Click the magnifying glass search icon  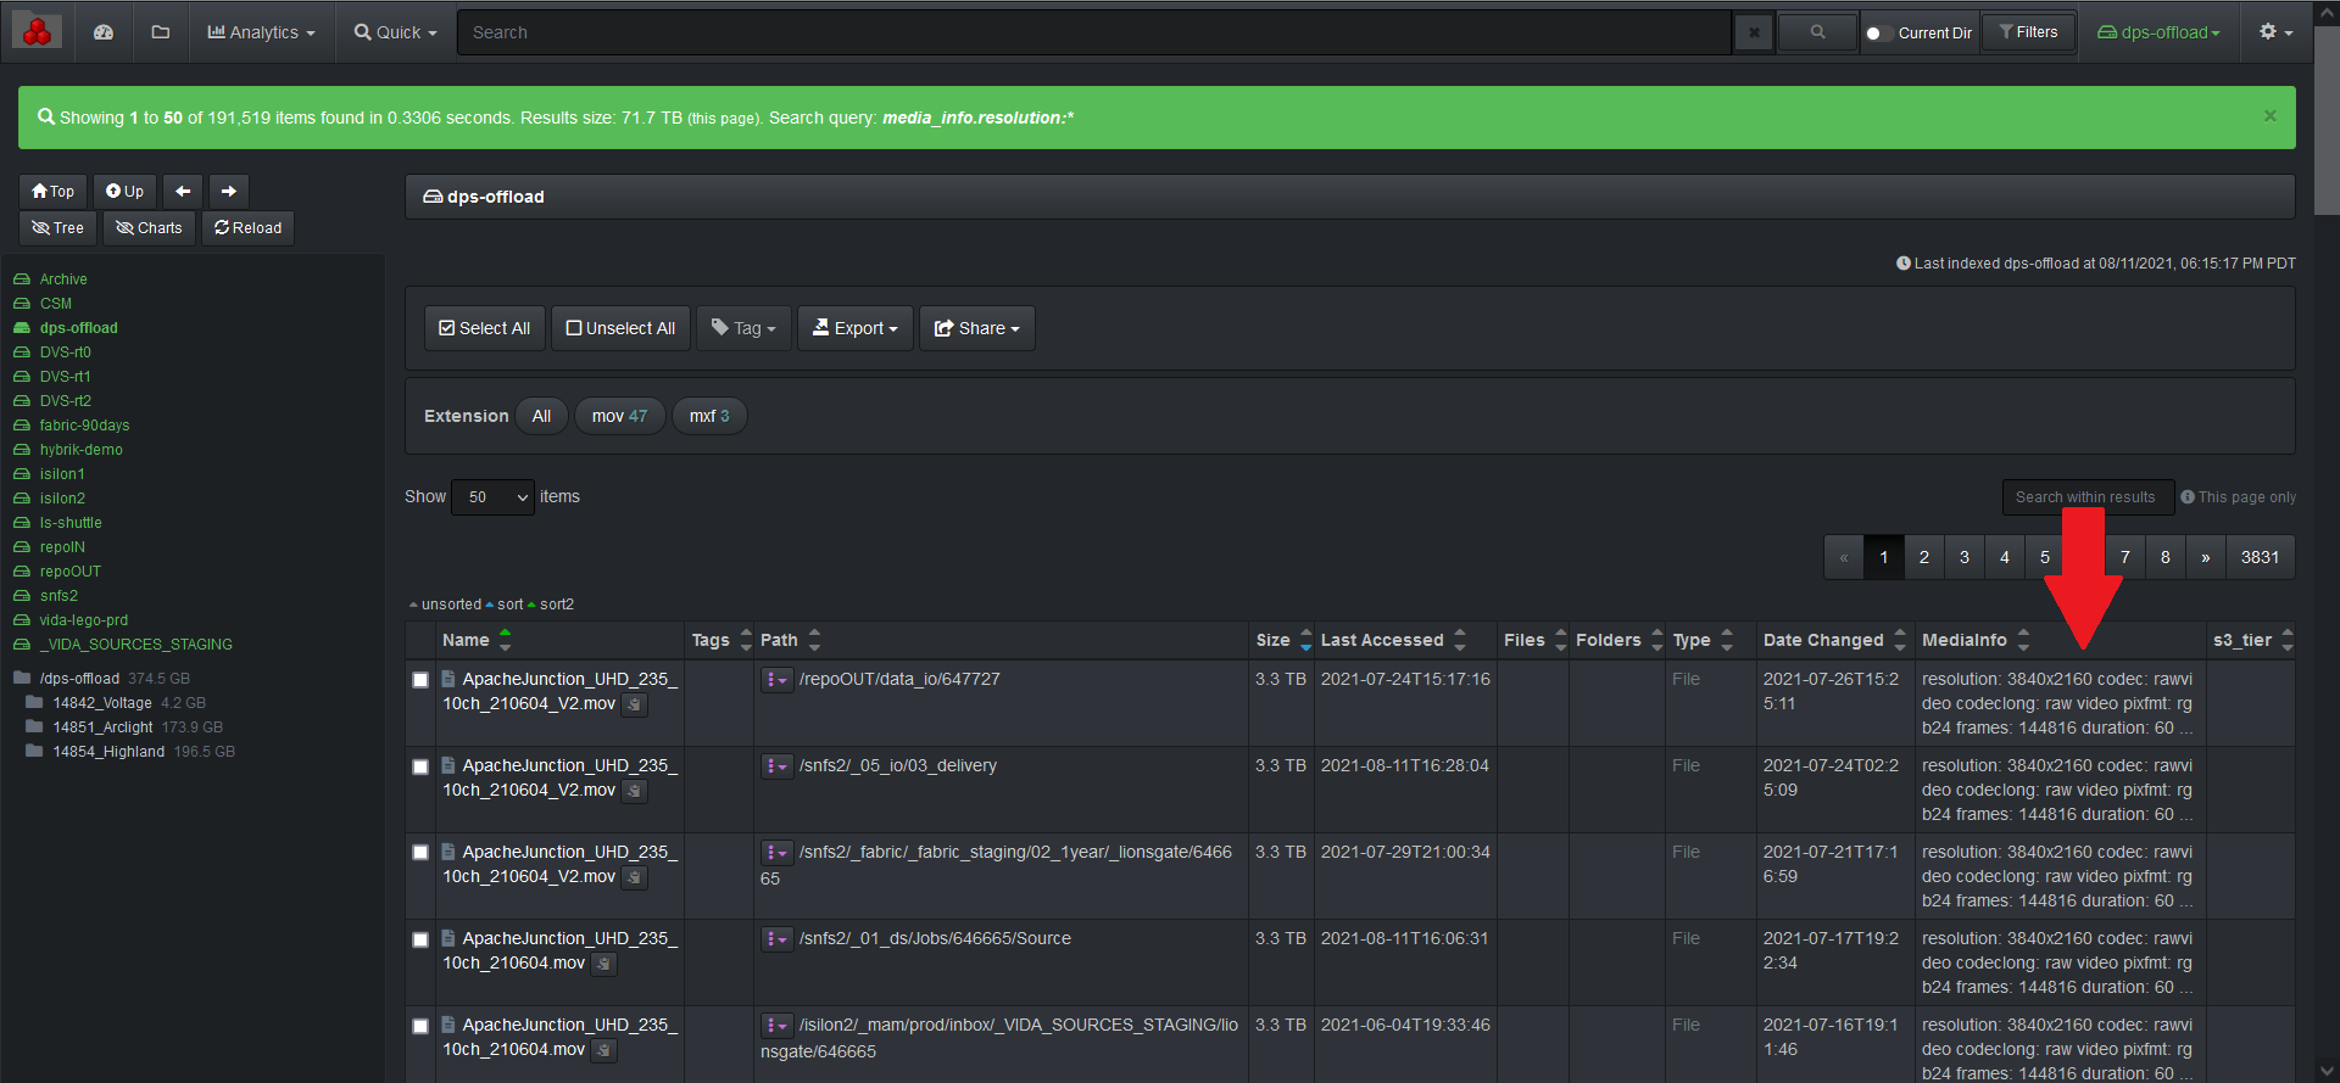(1817, 31)
